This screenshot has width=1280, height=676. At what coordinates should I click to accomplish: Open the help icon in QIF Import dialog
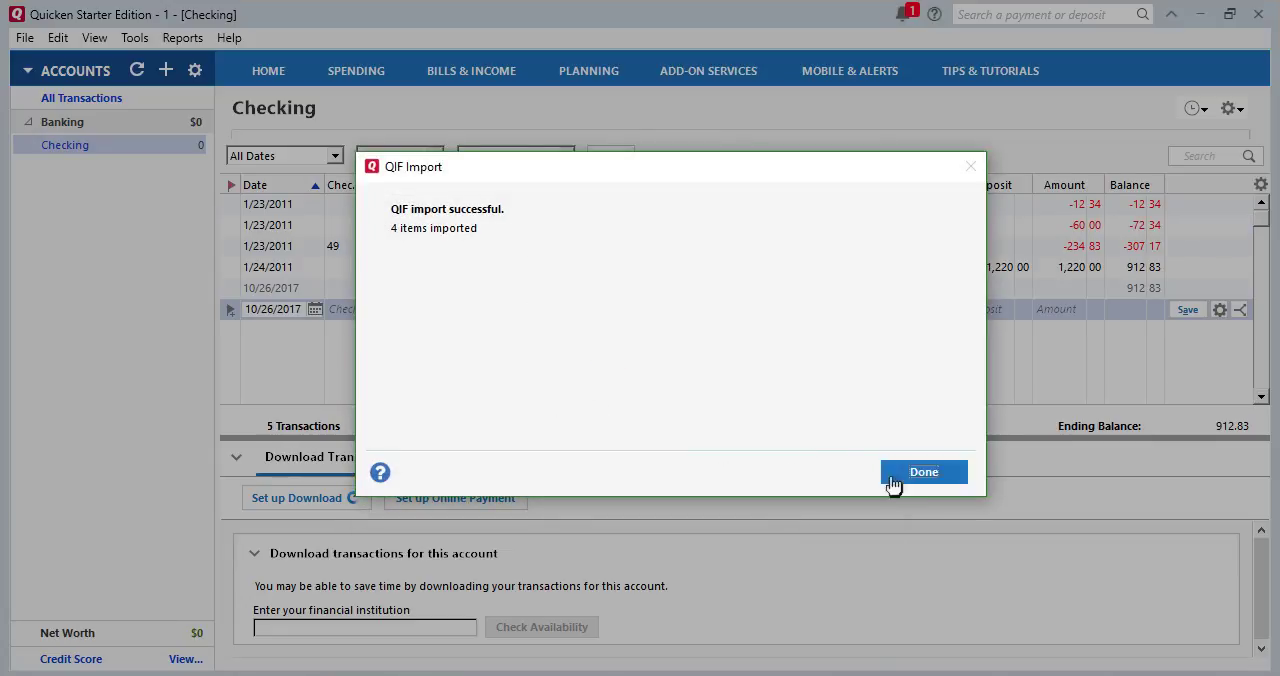pyautogui.click(x=380, y=472)
